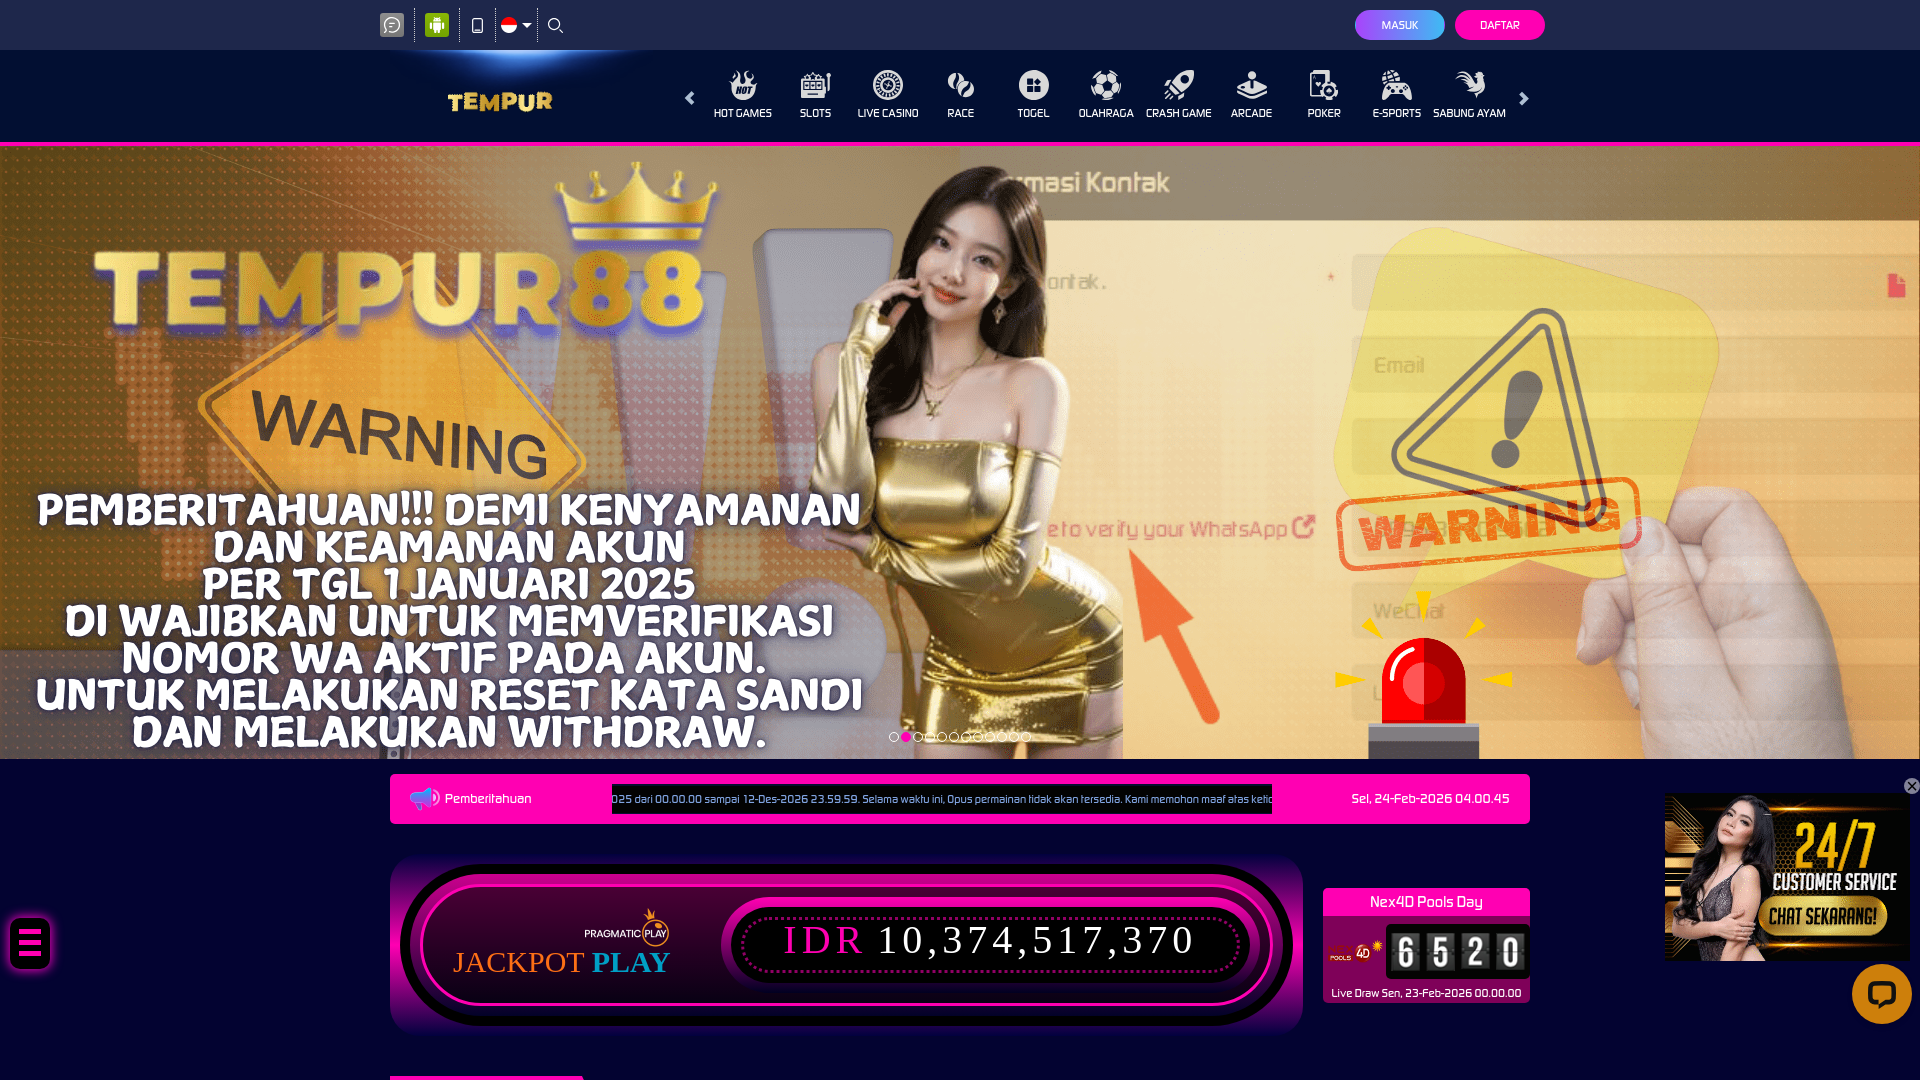The width and height of the screenshot is (1920, 1080).
Task: Select the first banner carousel dot
Action: click(894, 737)
